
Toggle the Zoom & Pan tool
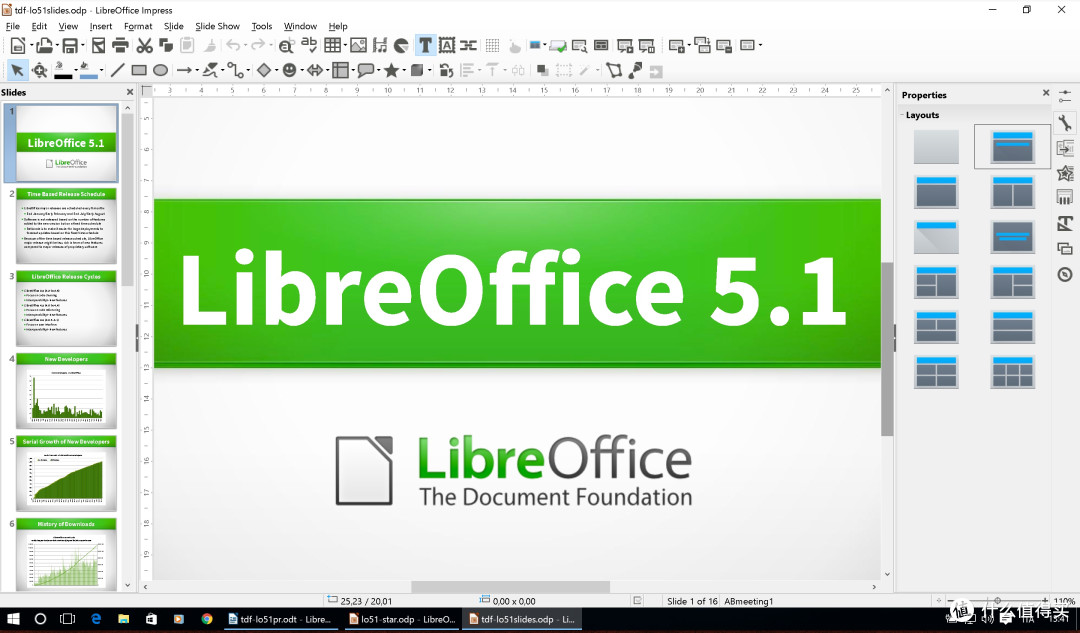(39, 70)
